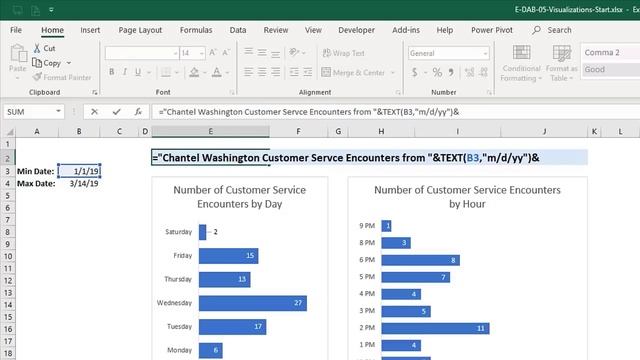Toggle Bold formatting
The height and width of the screenshot is (360, 640).
coord(111,72)
